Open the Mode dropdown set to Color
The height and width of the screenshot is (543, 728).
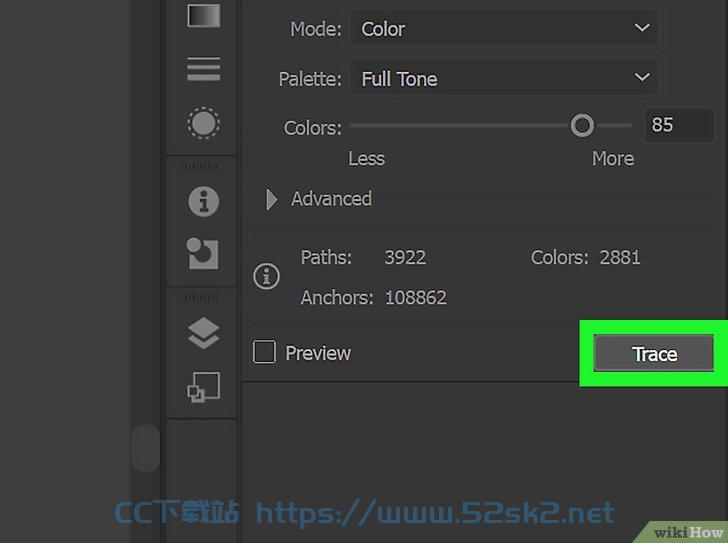pos(504,28)
